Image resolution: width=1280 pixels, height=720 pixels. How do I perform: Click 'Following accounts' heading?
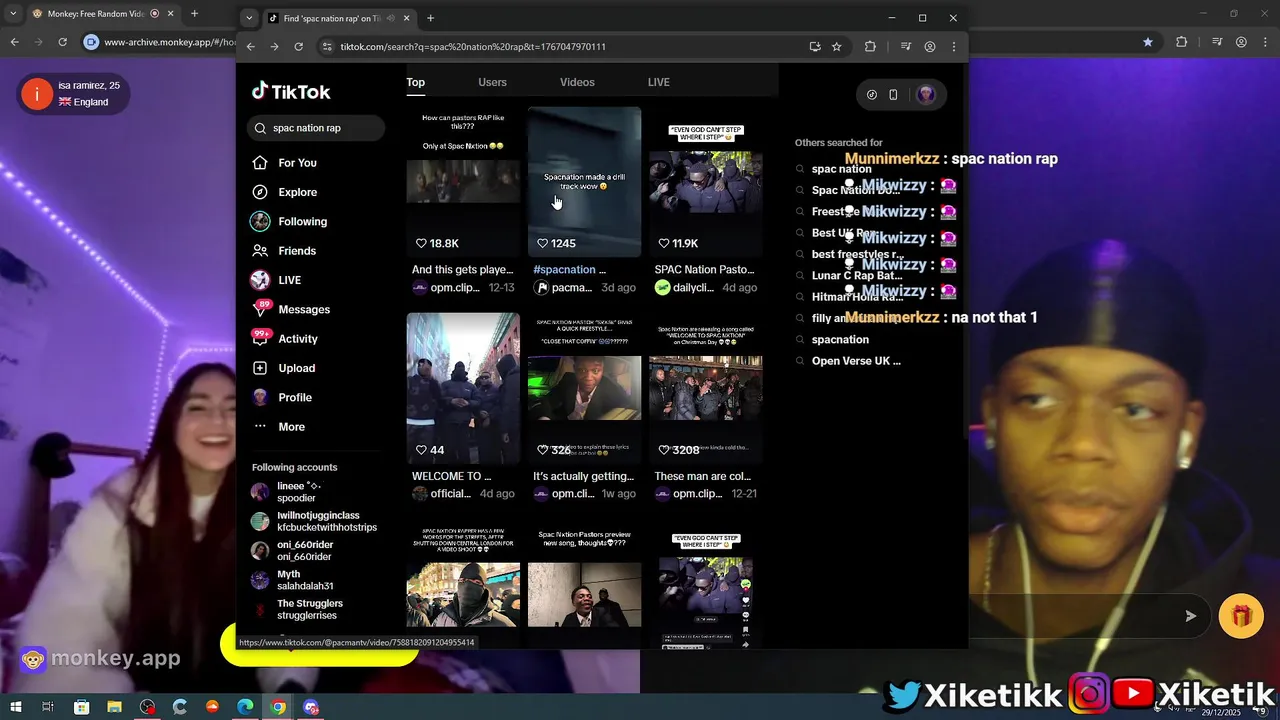click(294, 467)
